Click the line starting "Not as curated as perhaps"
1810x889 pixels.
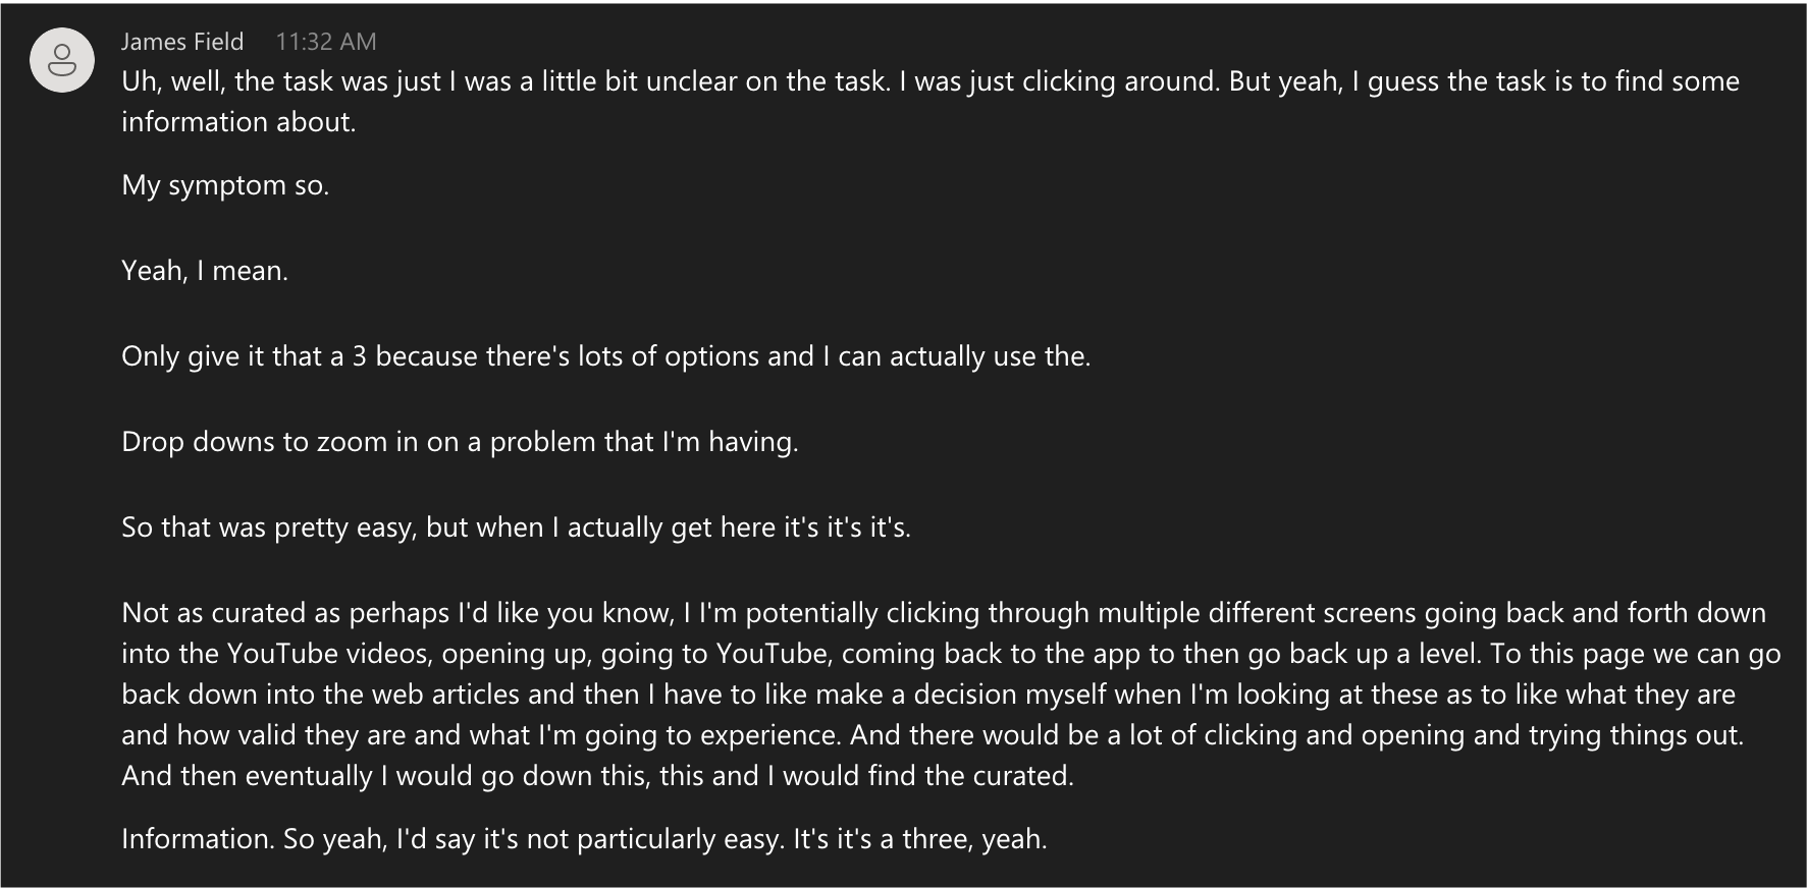click(943, 613)
